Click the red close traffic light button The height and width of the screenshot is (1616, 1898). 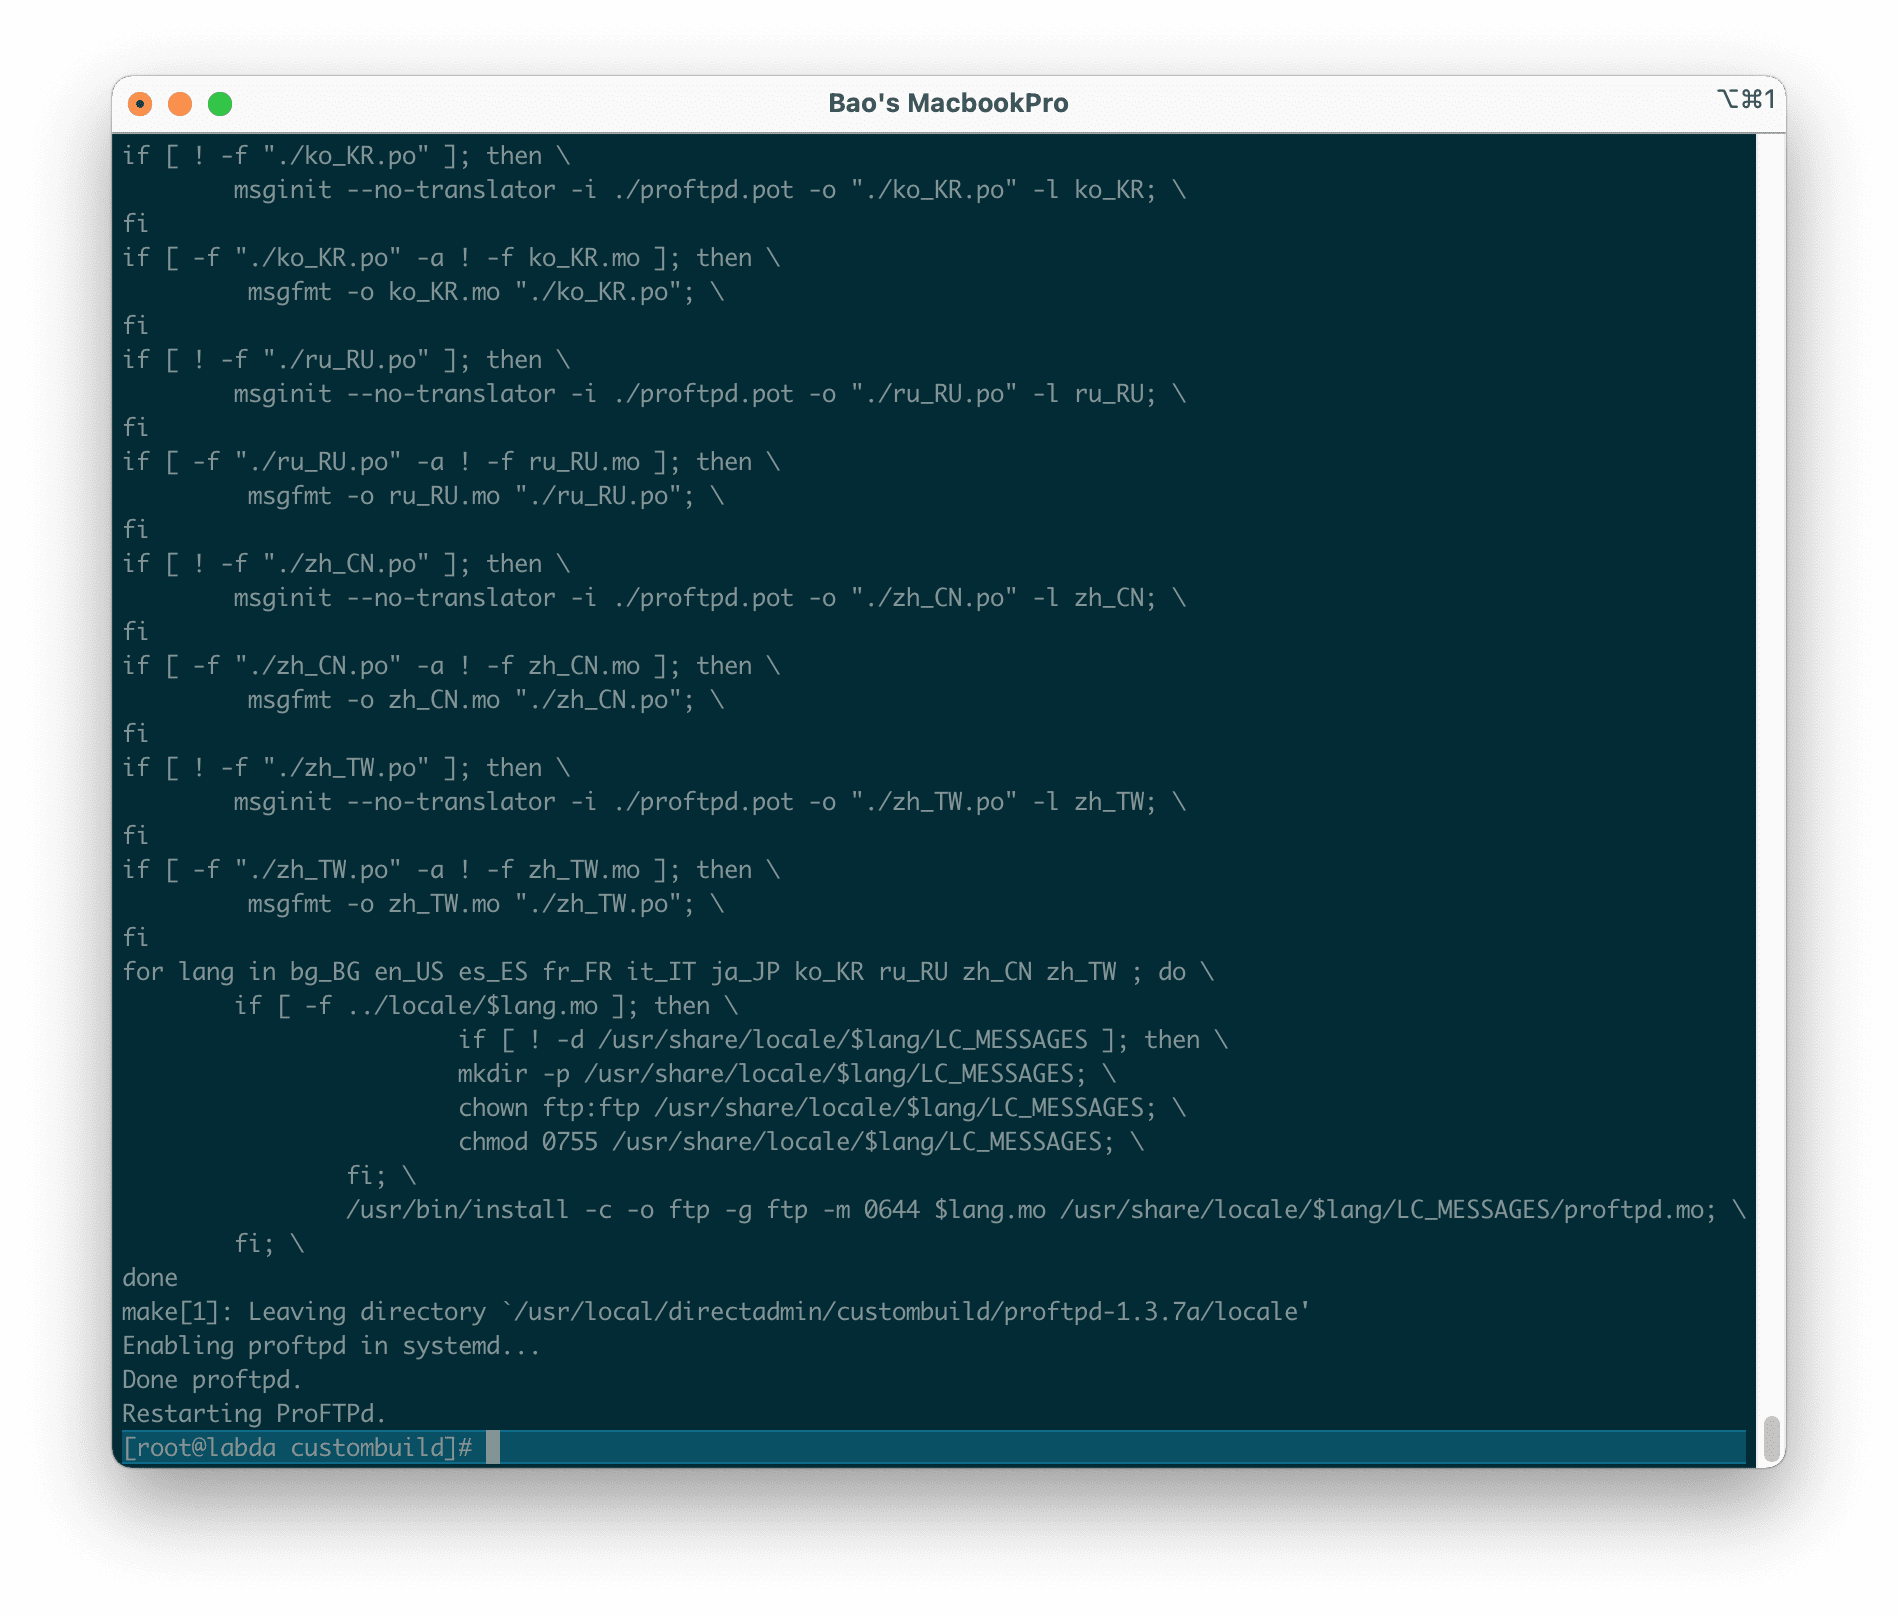click(141, 103)
